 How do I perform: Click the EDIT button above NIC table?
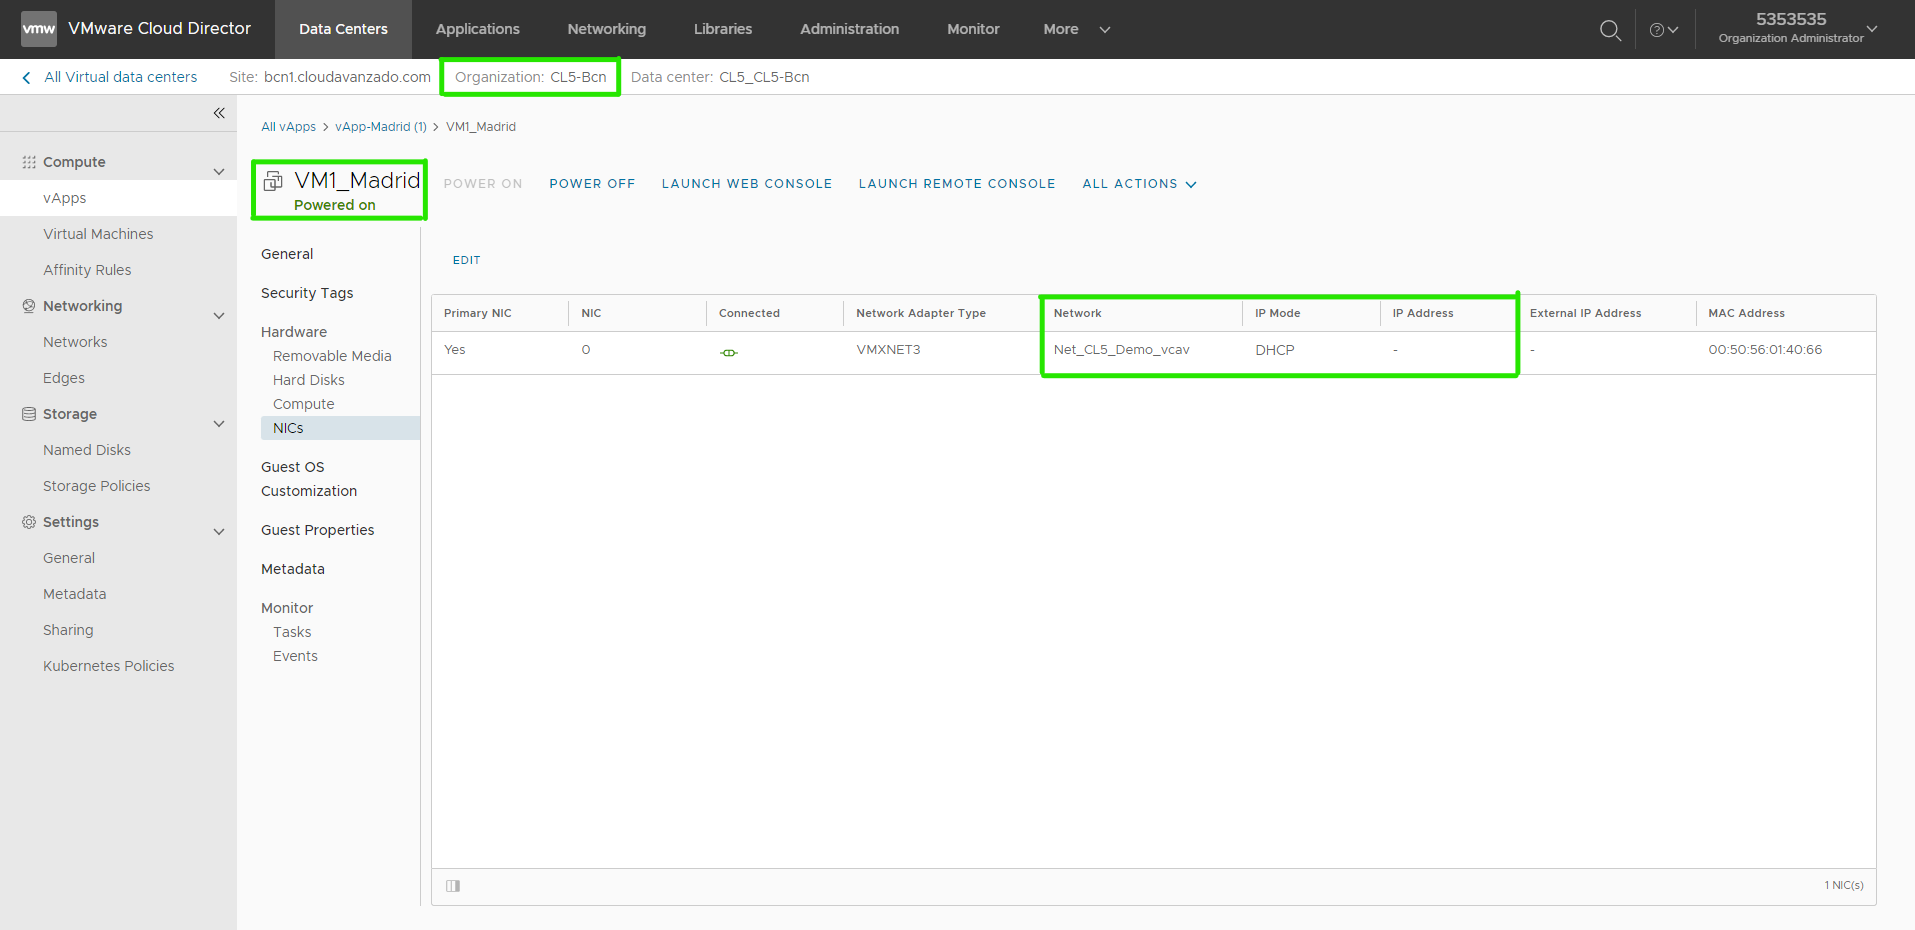point(466,260)
